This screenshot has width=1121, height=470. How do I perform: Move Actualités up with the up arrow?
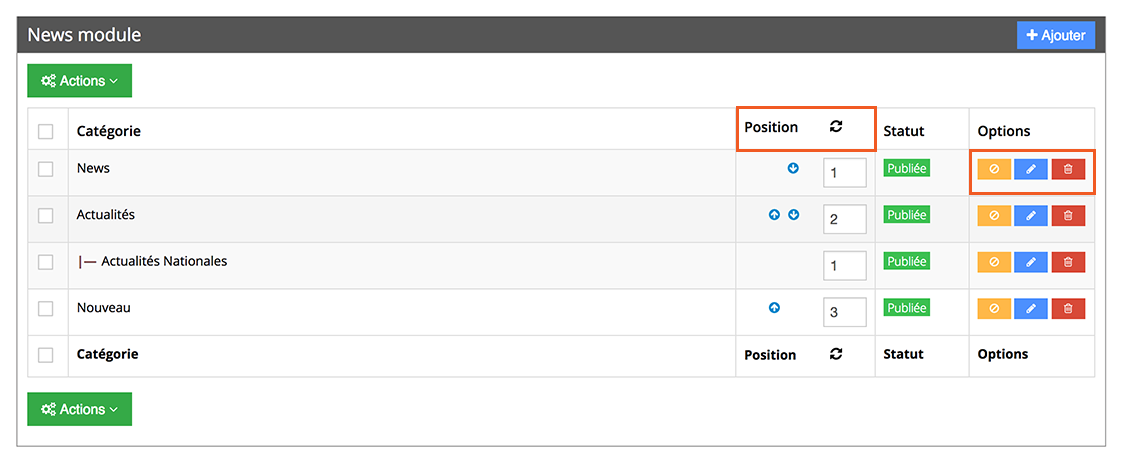point(774,215)
